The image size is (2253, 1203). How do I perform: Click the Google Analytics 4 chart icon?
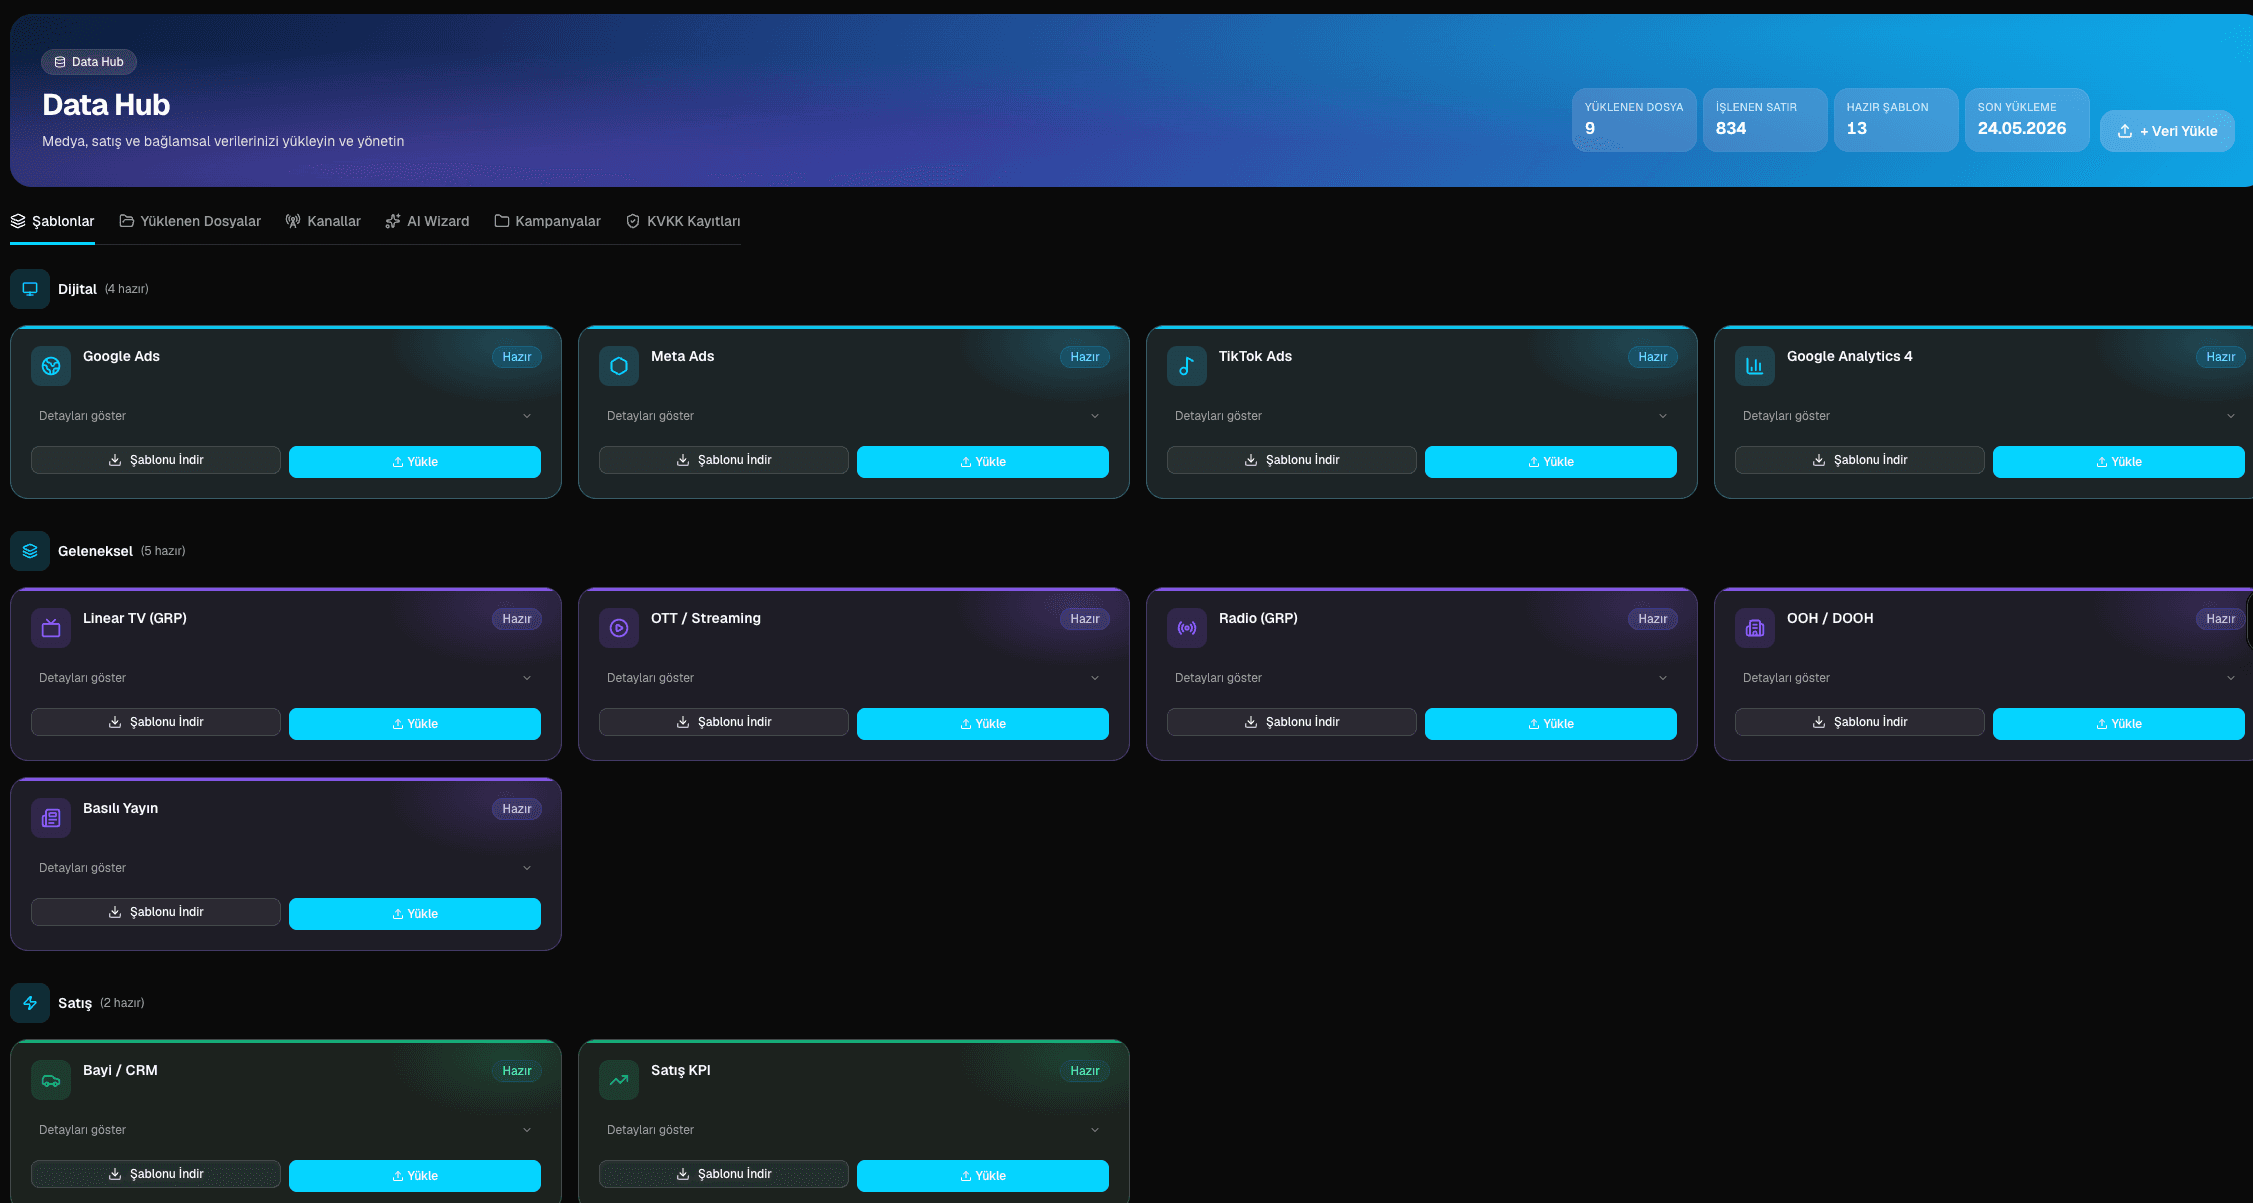(1755, 366)
